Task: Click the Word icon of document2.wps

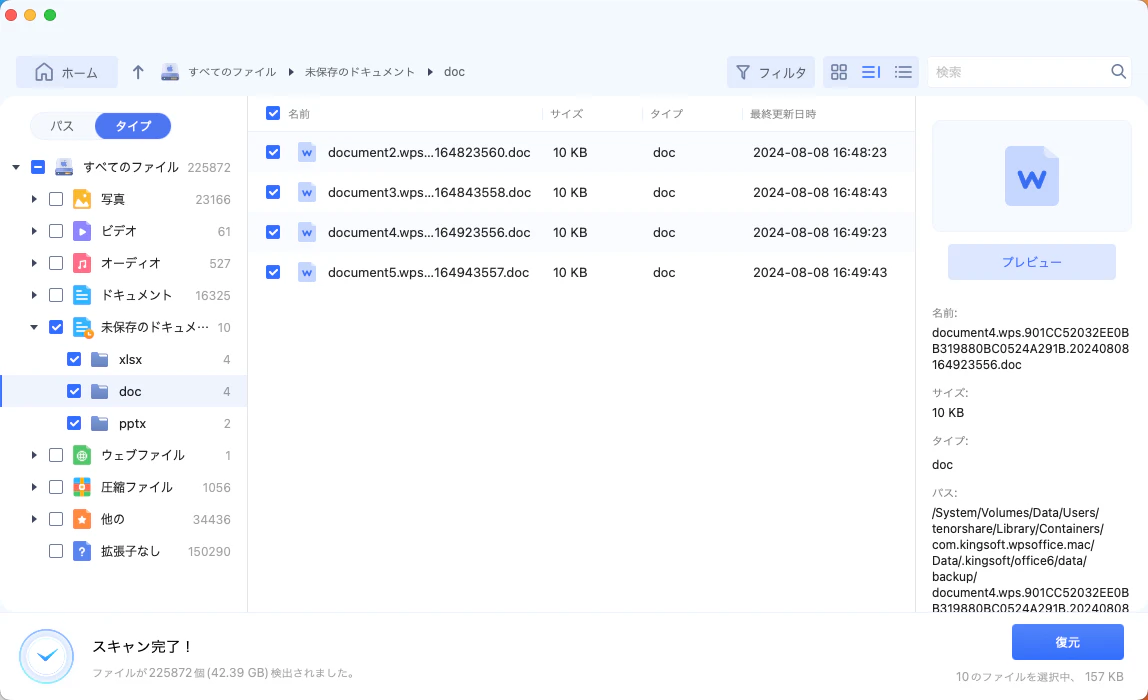Action: (307, 152)
